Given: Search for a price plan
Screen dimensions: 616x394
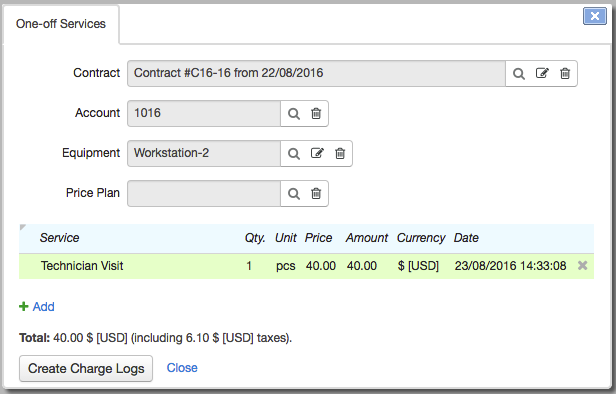Looking at the screenshot, I should point(294,194).
